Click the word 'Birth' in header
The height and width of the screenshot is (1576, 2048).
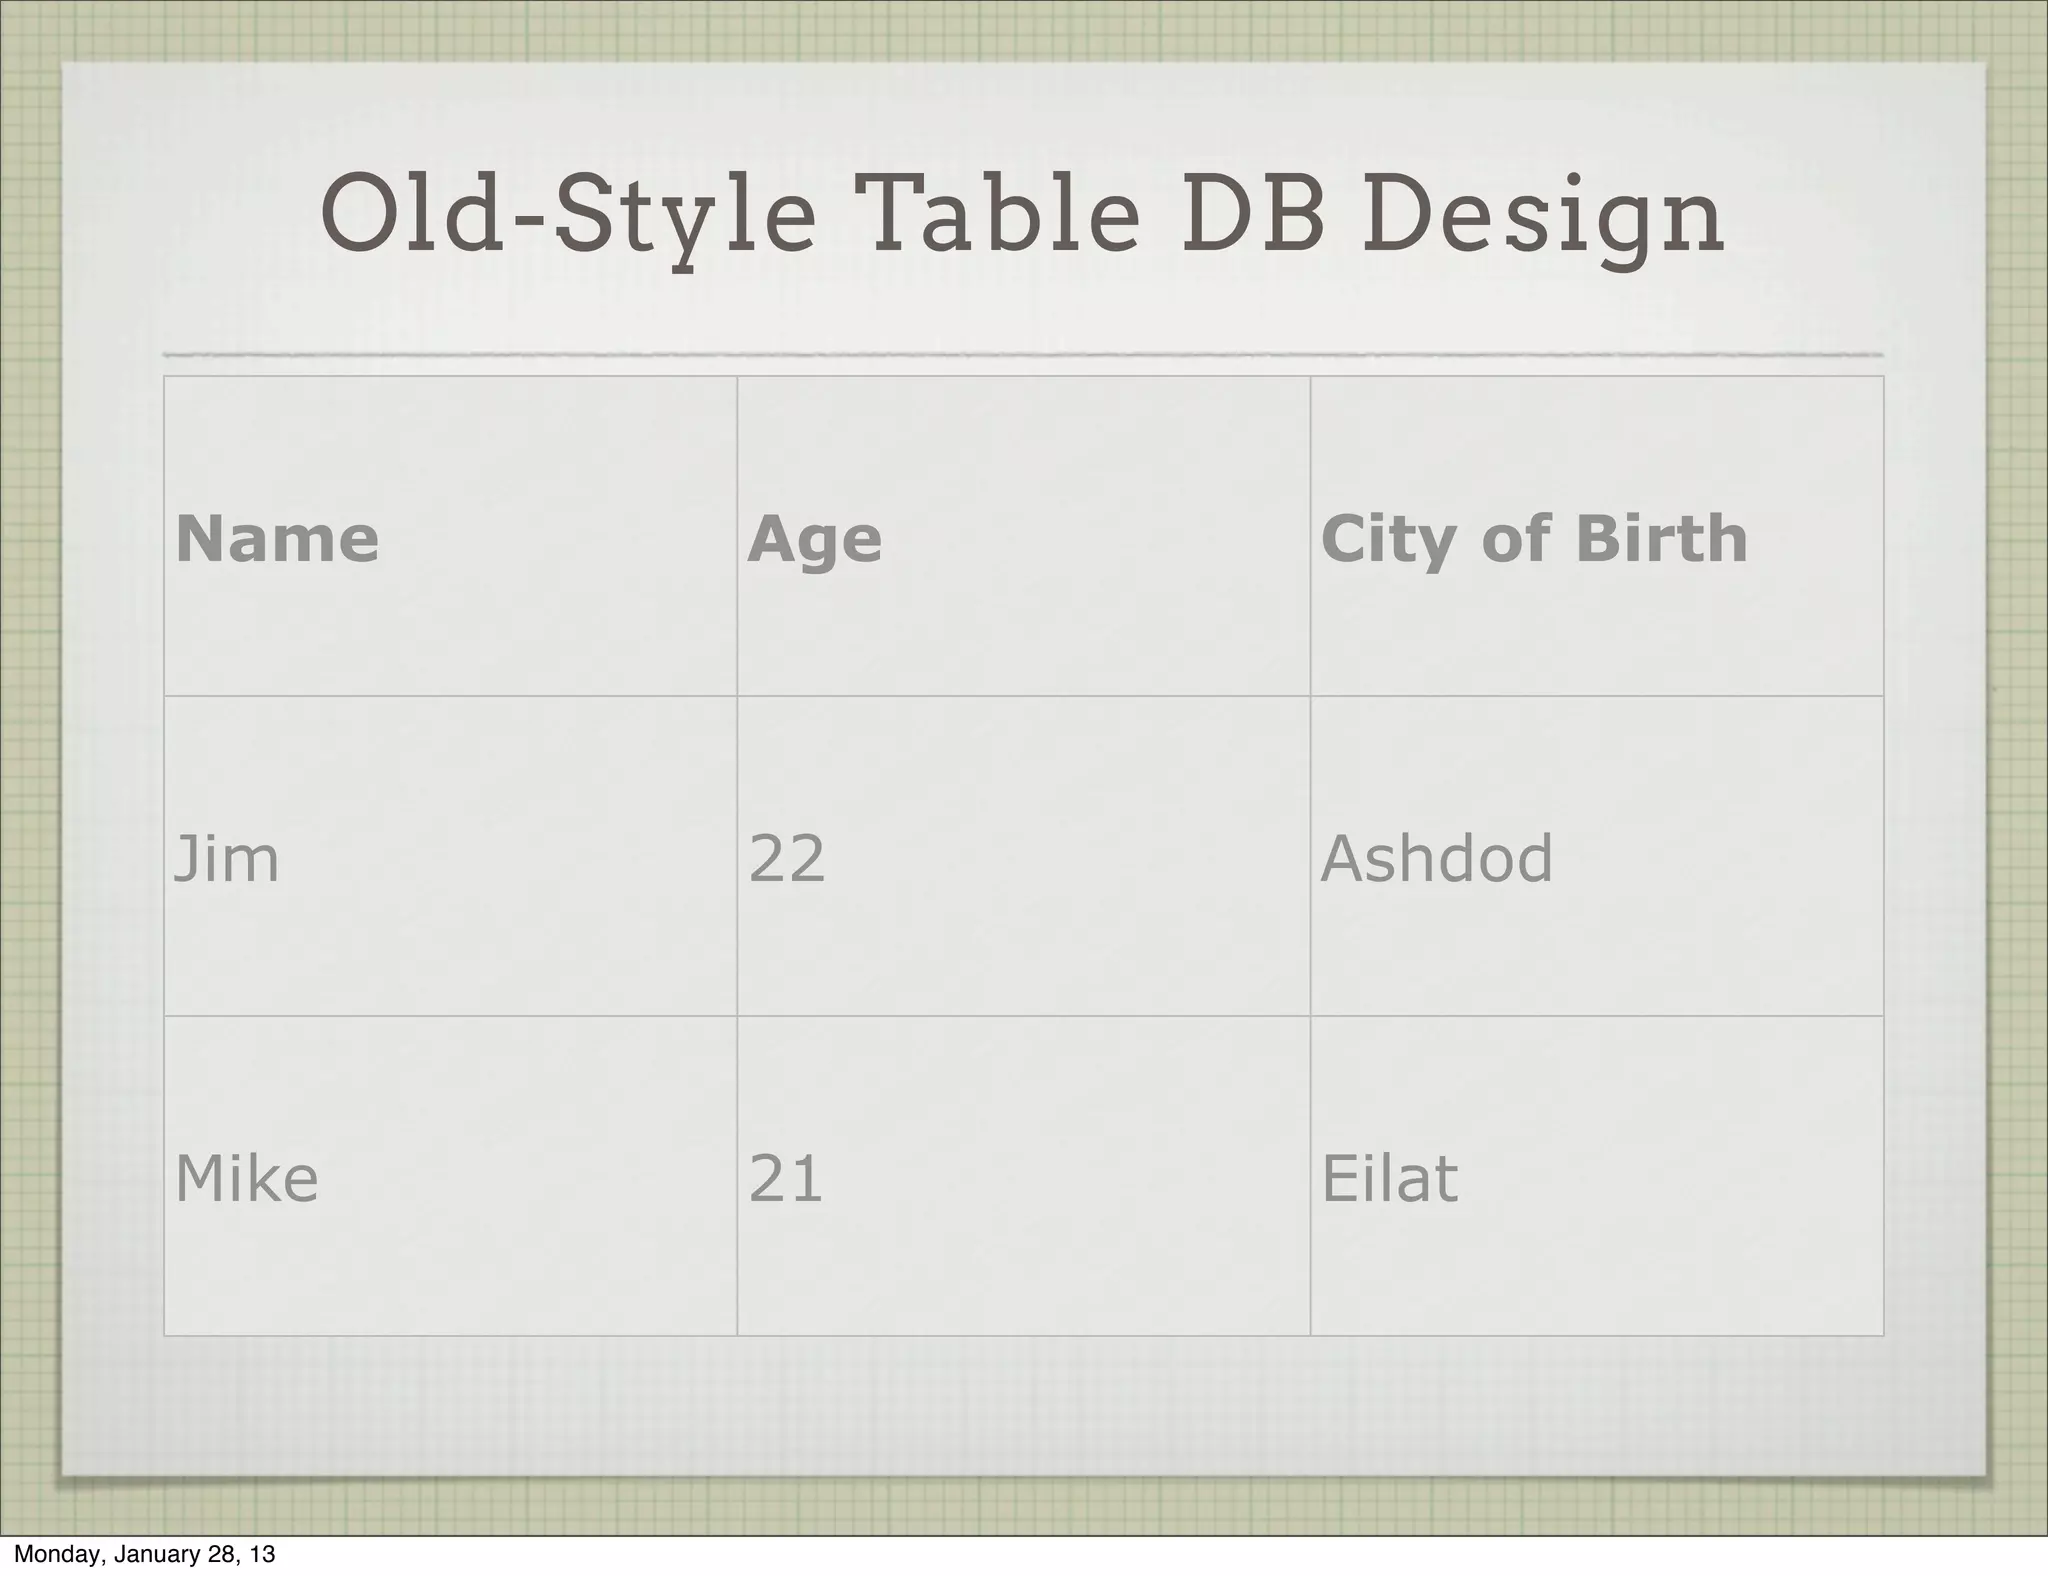point(1660,538)
